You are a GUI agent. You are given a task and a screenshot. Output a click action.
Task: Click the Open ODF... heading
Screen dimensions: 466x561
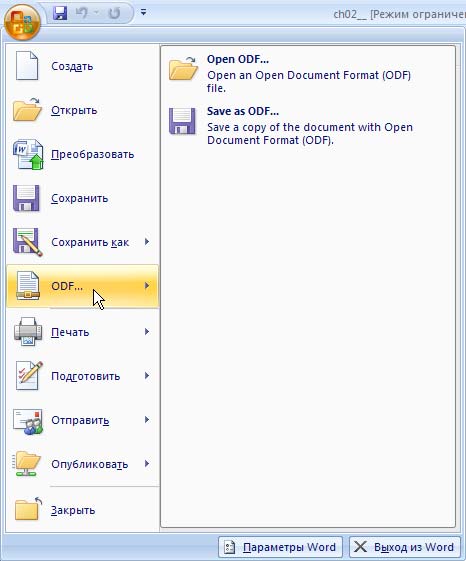[238, 59]
